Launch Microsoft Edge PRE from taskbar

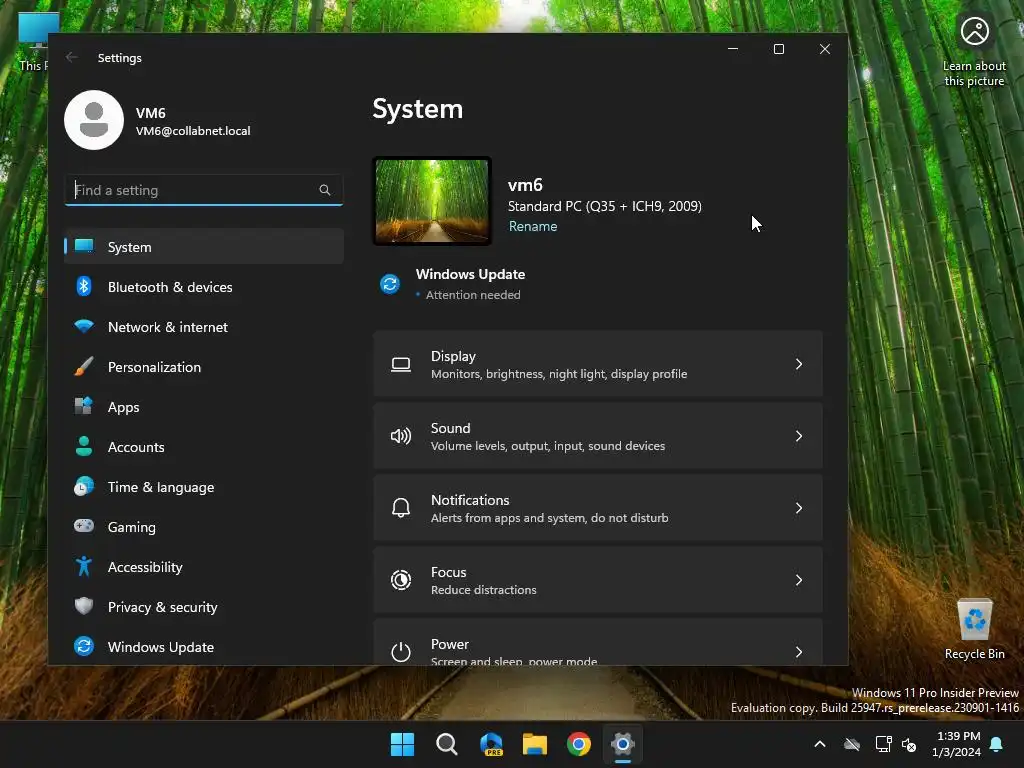491,744
